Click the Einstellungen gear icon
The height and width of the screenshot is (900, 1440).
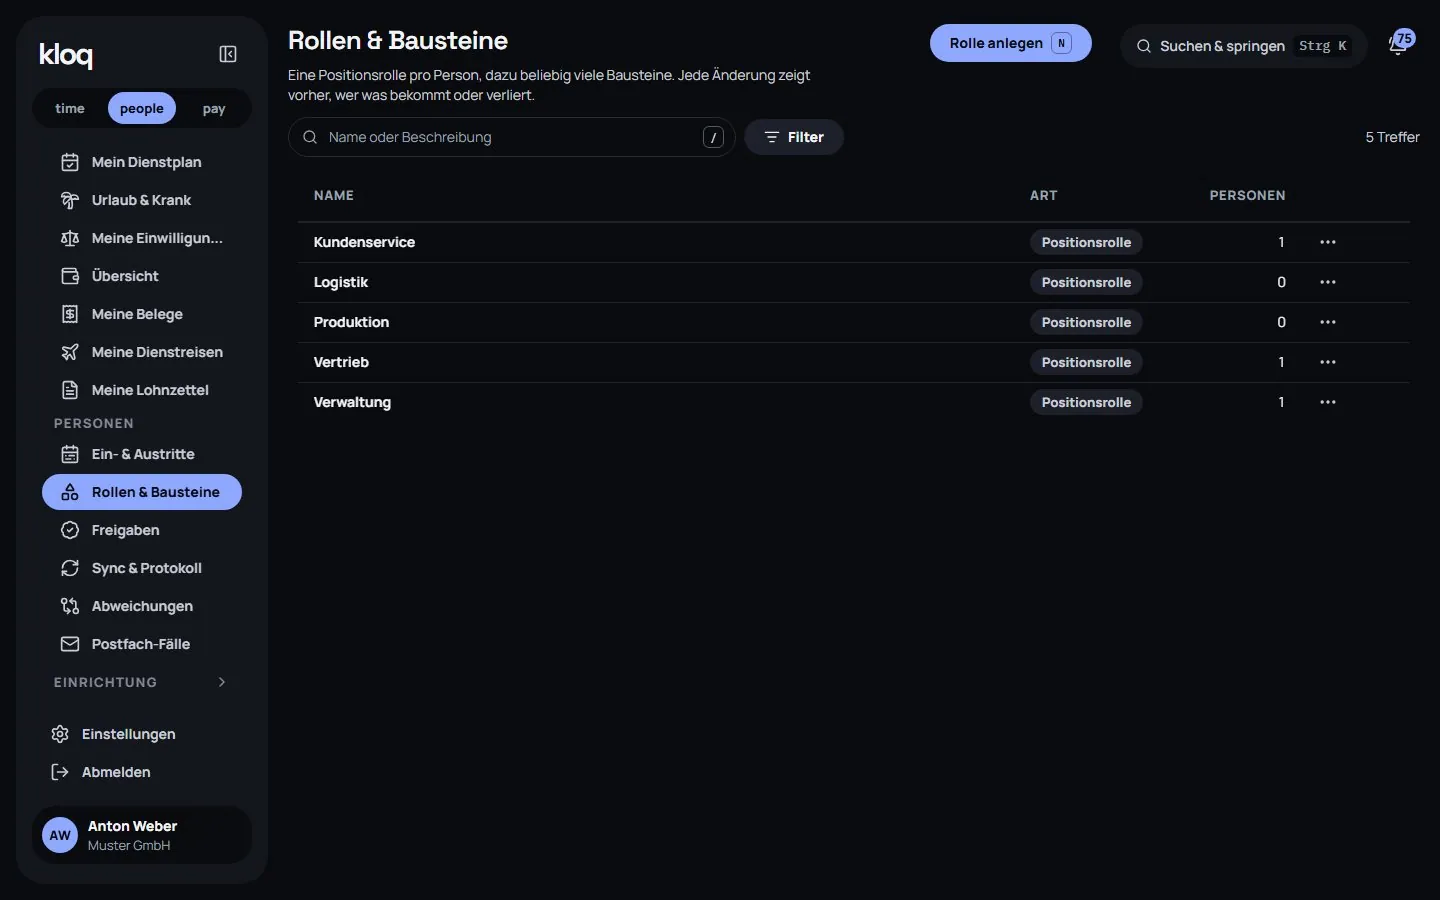click(x=60, y=734)
